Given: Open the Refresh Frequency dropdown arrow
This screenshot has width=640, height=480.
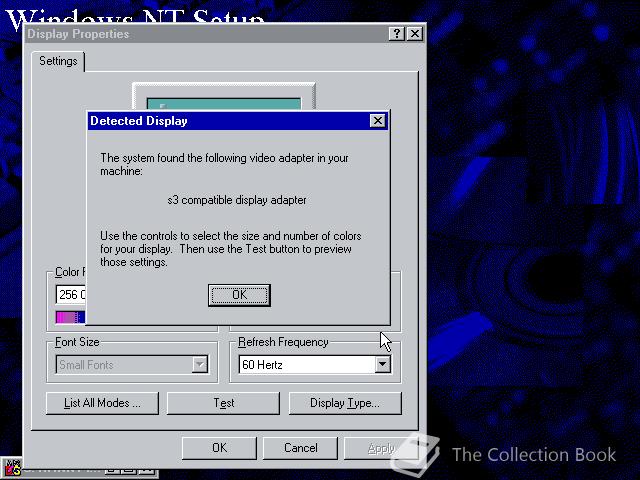Looking at the screenshot, I should tap(382, 364).
